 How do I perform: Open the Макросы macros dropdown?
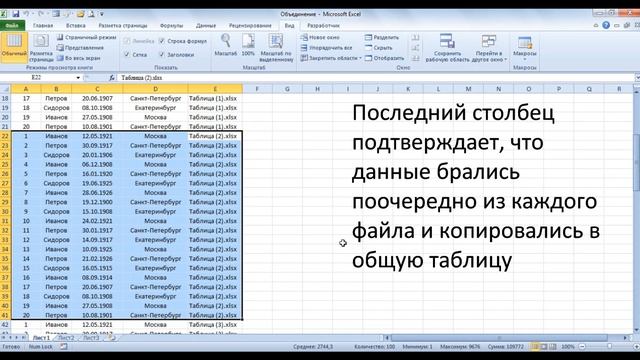(524, 48)
